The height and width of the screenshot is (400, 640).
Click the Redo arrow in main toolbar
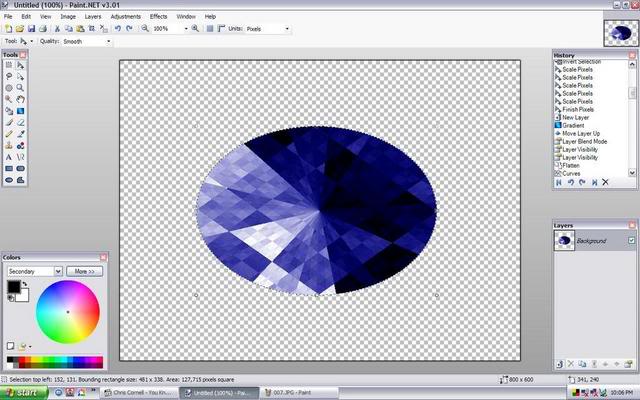(129, 29)
